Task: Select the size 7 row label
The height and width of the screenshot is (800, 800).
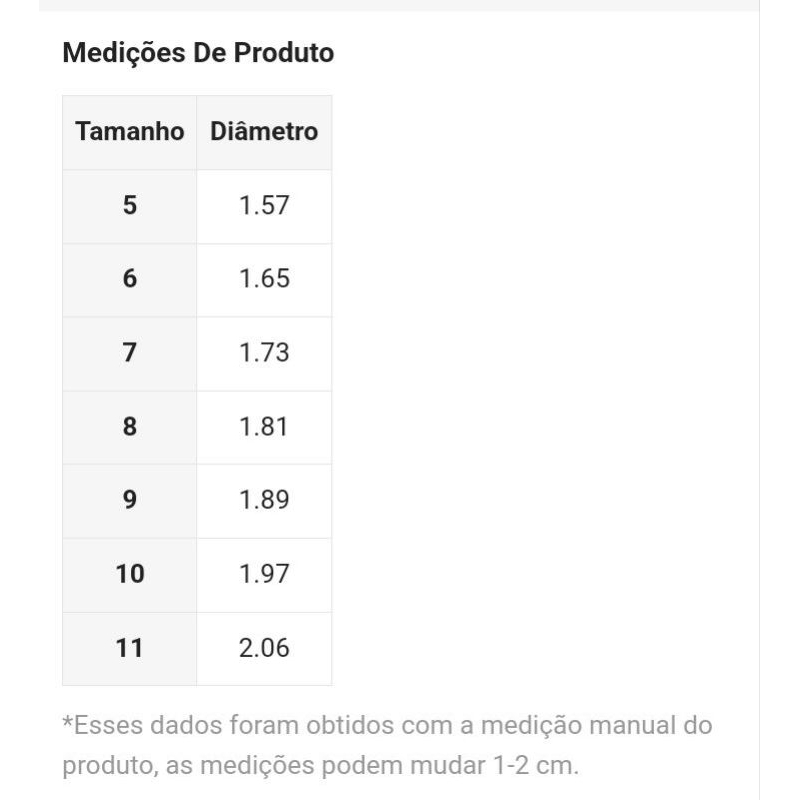Action: tap(130, 353)
